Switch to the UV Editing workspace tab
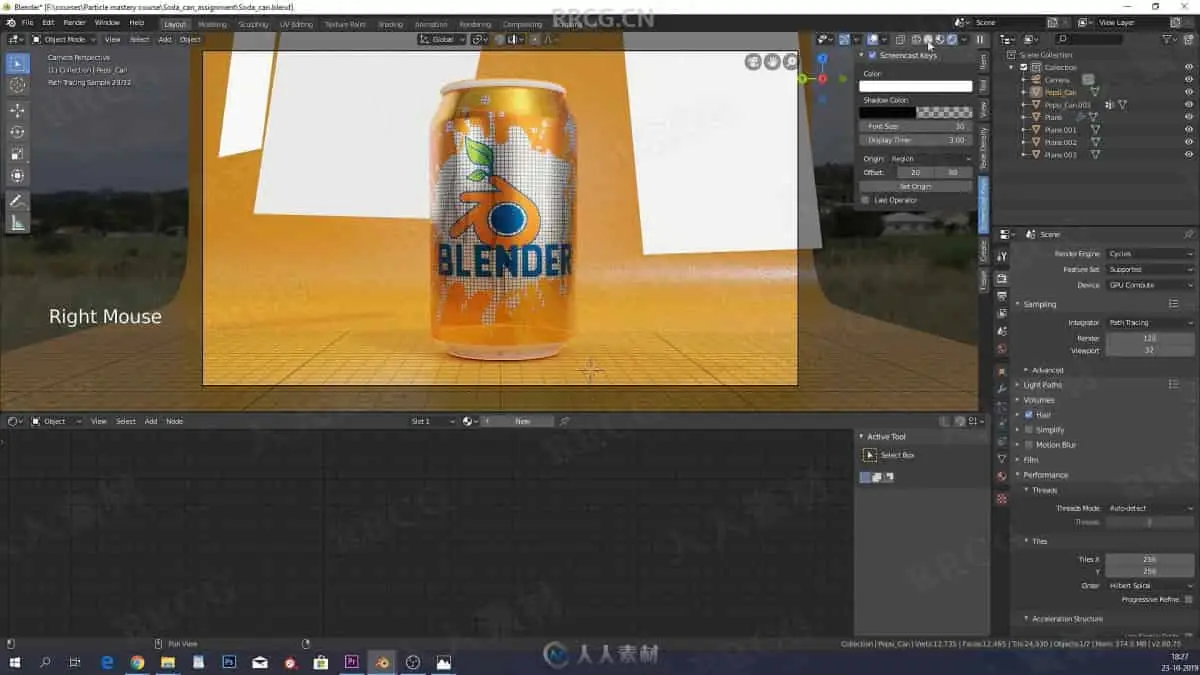The height and width of the screenshot is (675, 1200). click(x=296, y=24)
